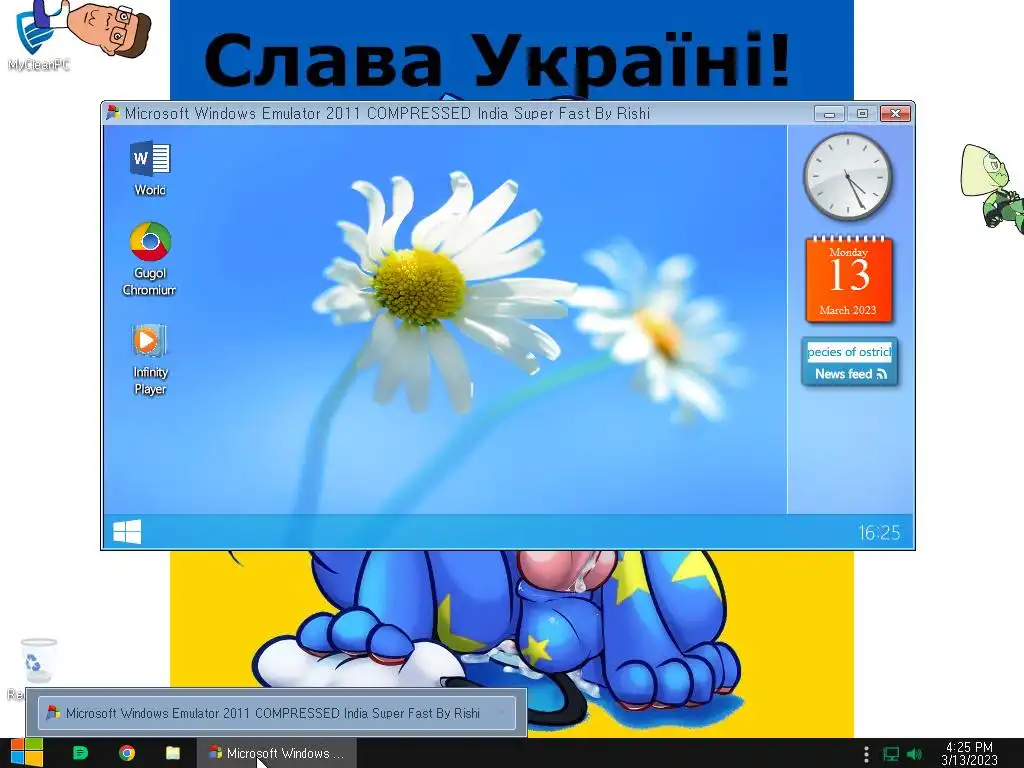This screenshot has height=768, width=1024.
Task: Open File Explorer from the taskbar
Action: tap(173, 753)
